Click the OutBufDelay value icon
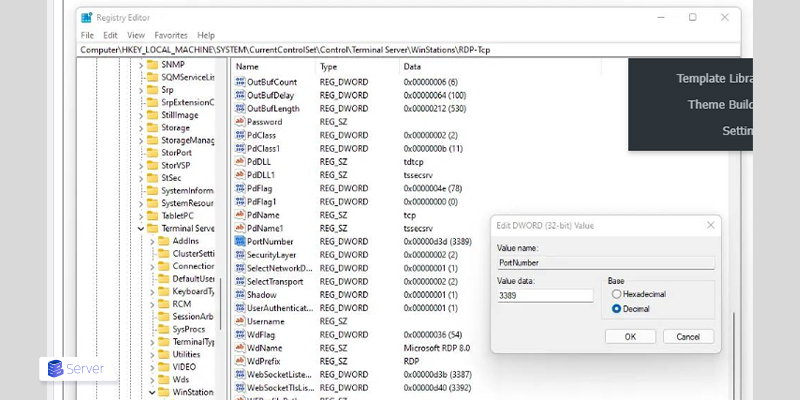The image size is (800, 400). click(x=240, y=95)
